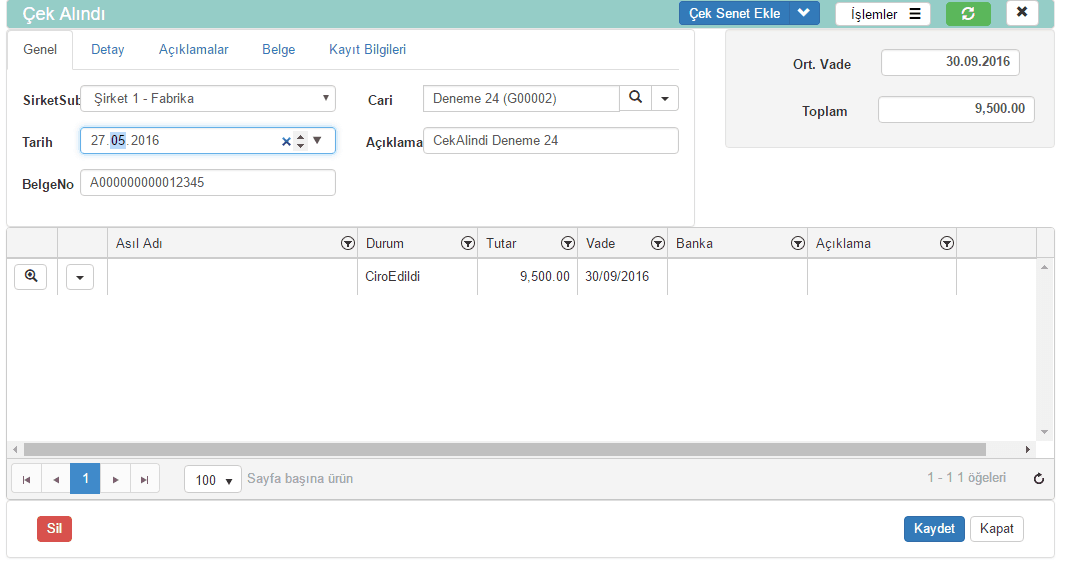Open filter for Tutar column
1066x567 pixels.
567,244
